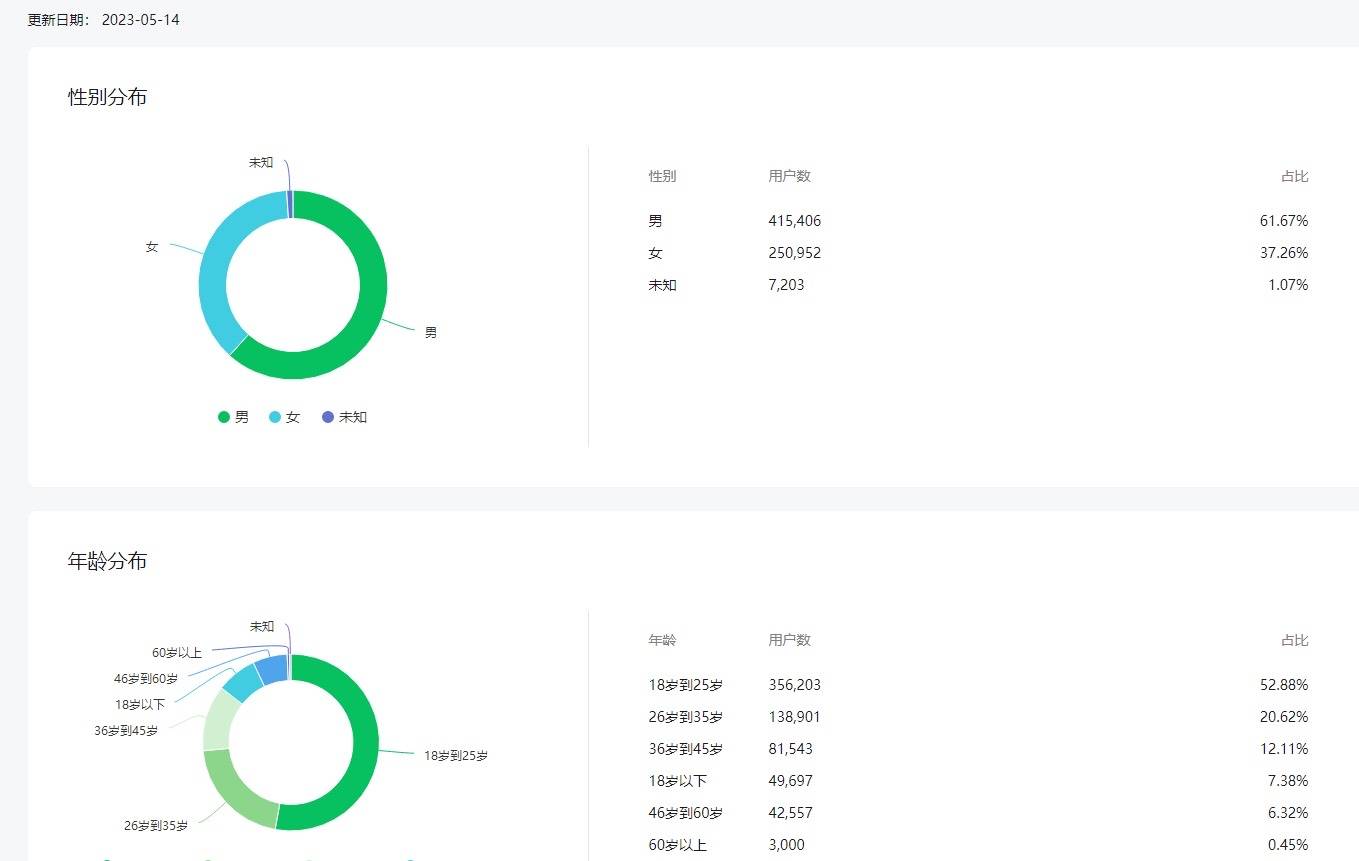Click the 年龄 column header

click(x=662, y=640)
